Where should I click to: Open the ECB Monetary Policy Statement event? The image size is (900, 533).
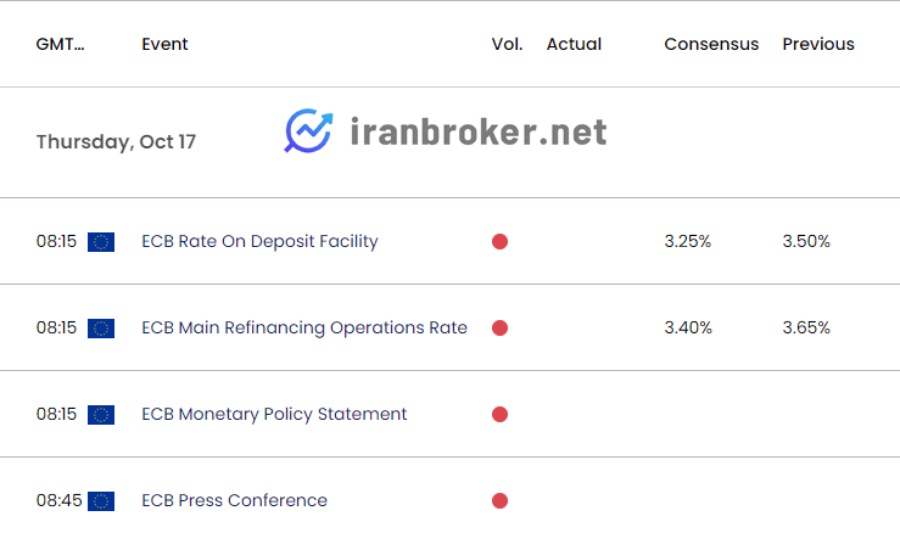click(274, 414)
